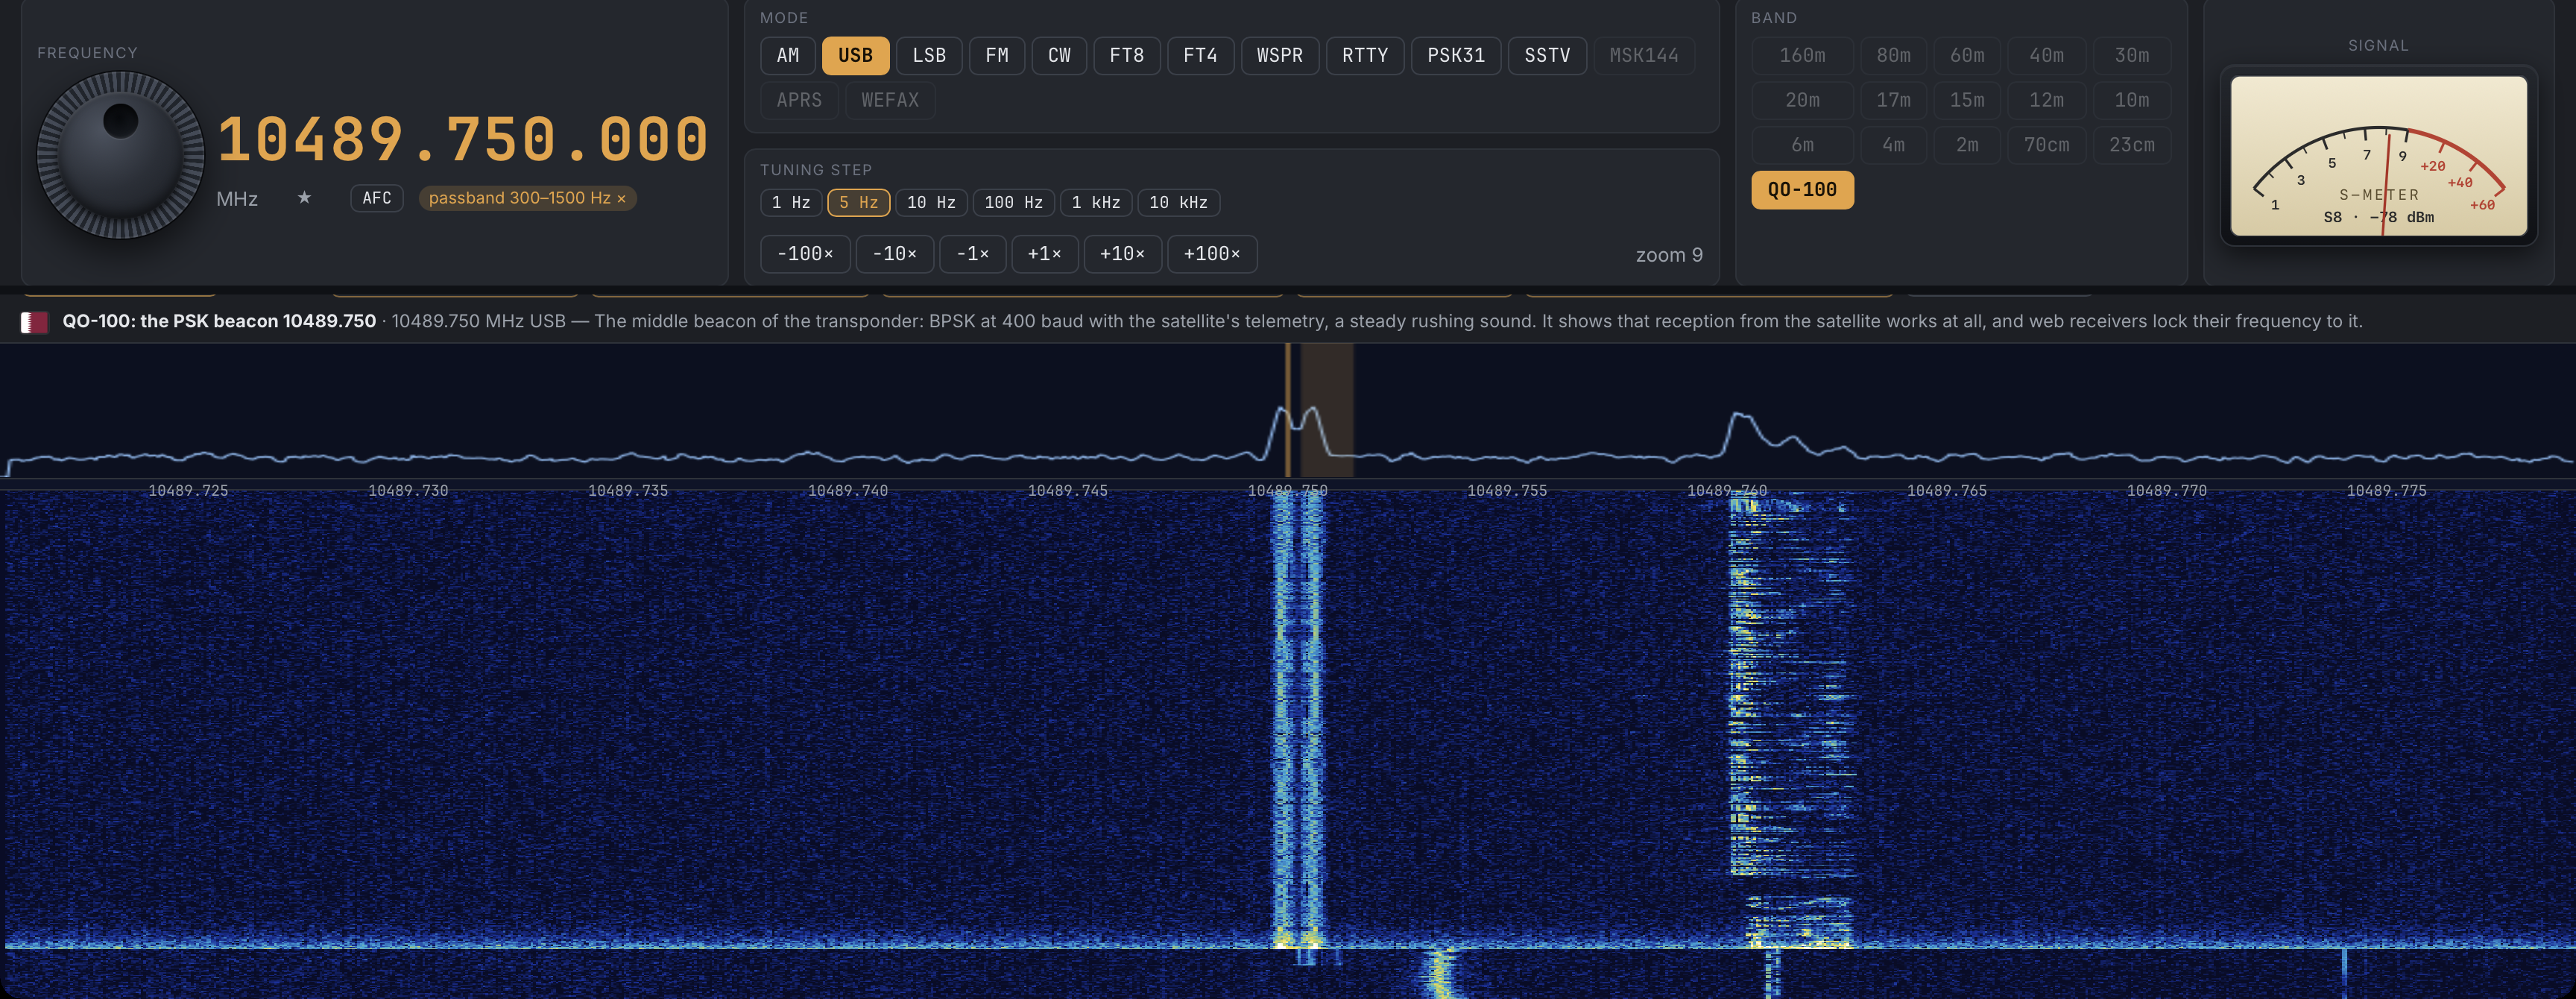Choose SSTV mode
Viewport: 2576px width, 999px height.
(1547, 56)
